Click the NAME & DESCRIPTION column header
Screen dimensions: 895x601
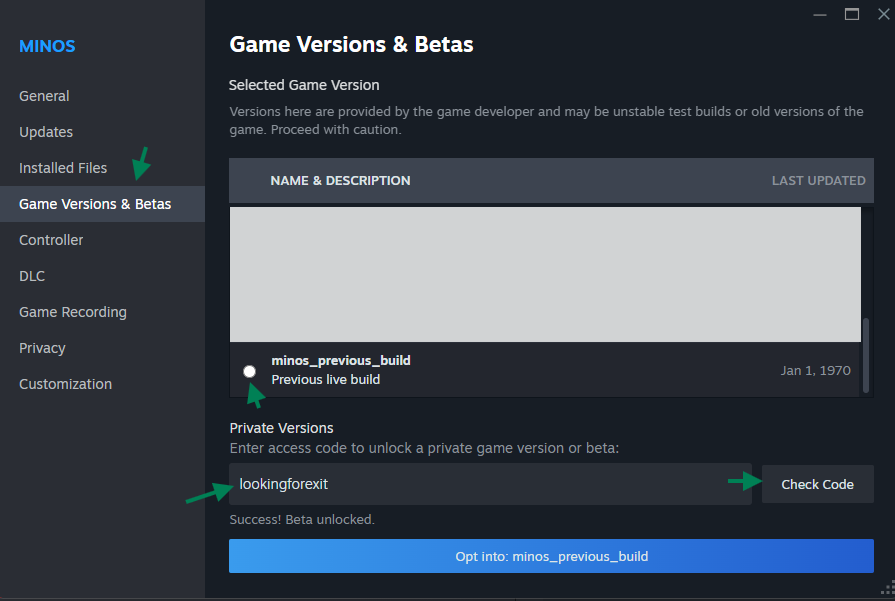340,181
